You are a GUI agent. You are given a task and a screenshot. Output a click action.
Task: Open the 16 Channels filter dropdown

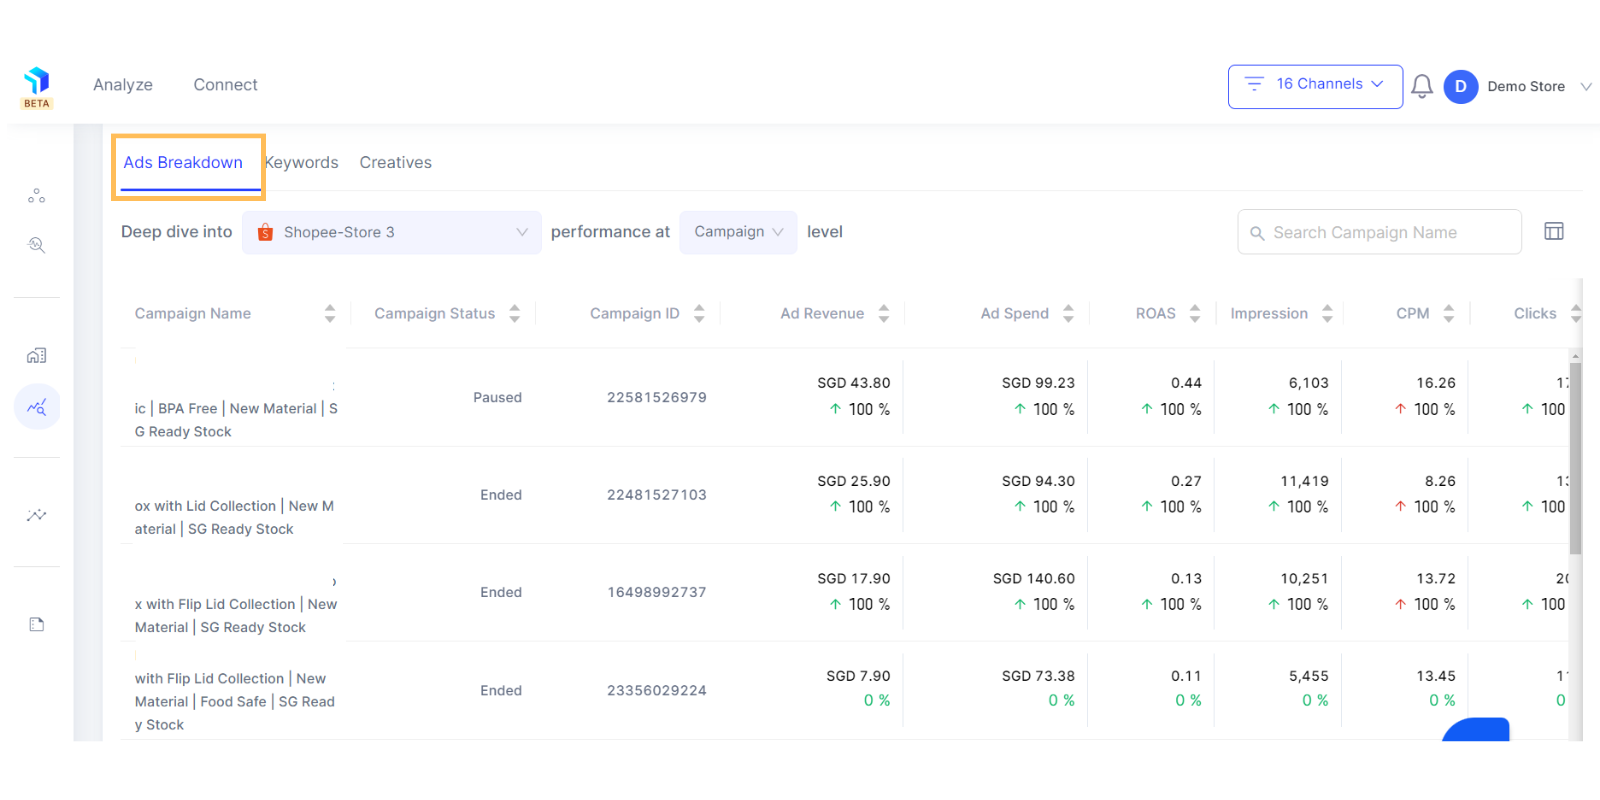pos(1315,86)
